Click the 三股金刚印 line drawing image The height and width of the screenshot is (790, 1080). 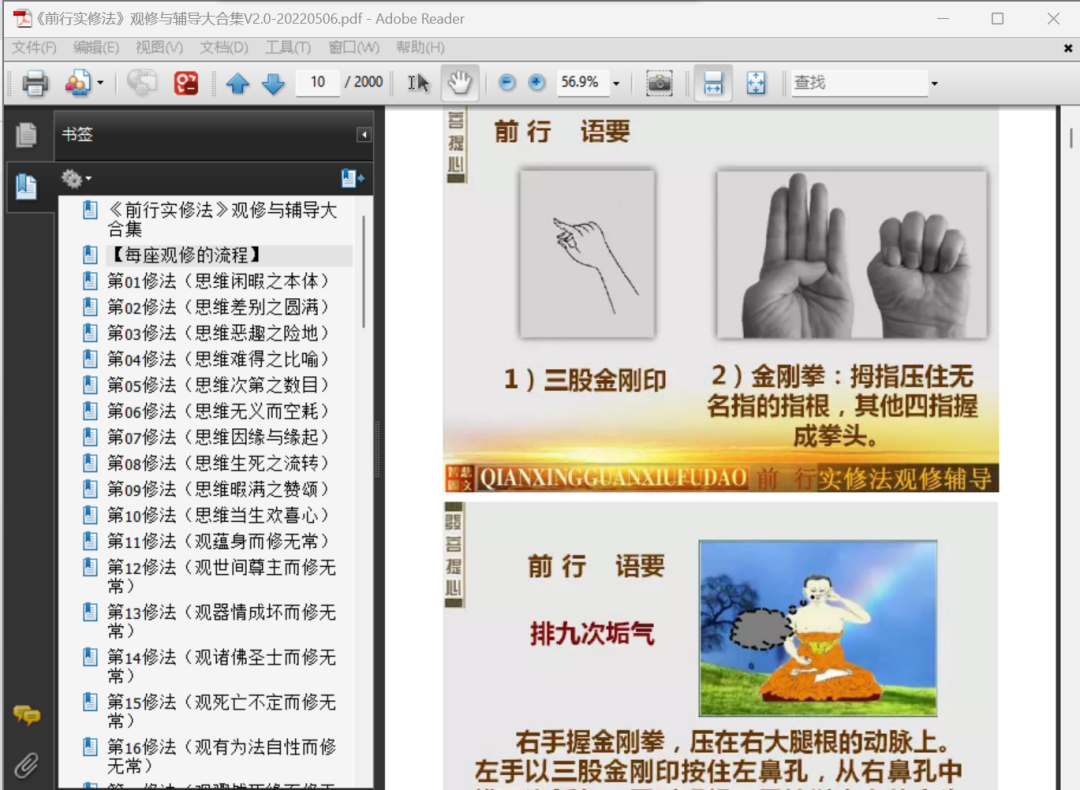coord(588,254)
